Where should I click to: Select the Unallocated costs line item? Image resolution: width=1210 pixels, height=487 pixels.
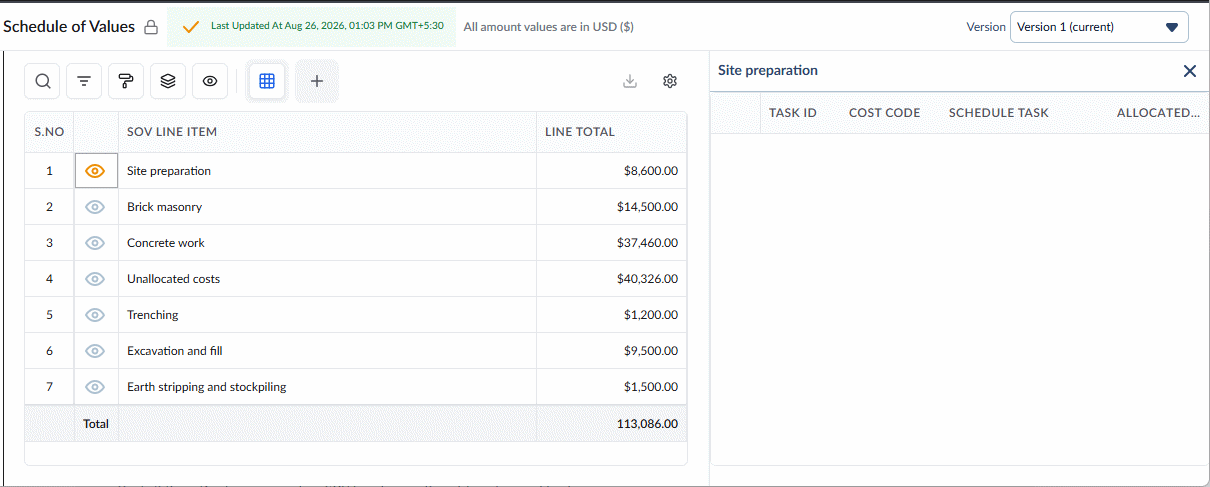coord(173,279)
